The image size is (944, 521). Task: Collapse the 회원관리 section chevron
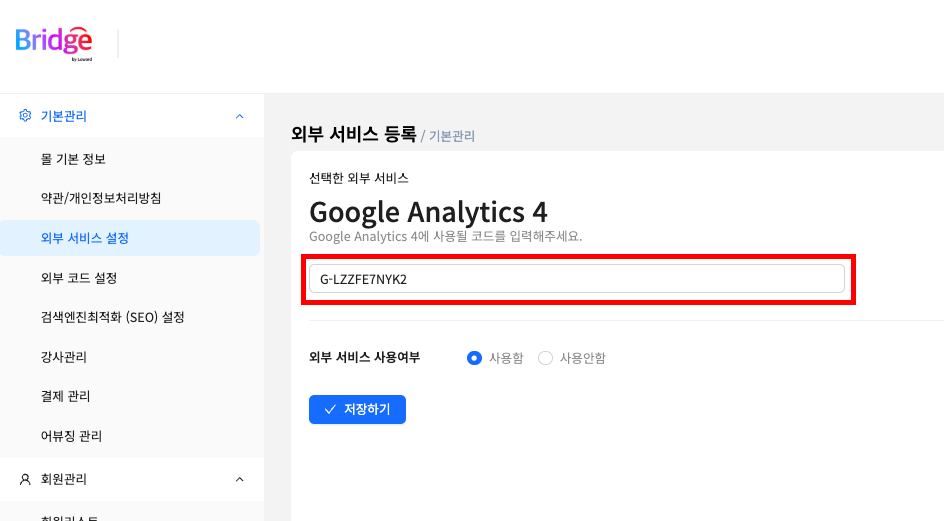239,479
